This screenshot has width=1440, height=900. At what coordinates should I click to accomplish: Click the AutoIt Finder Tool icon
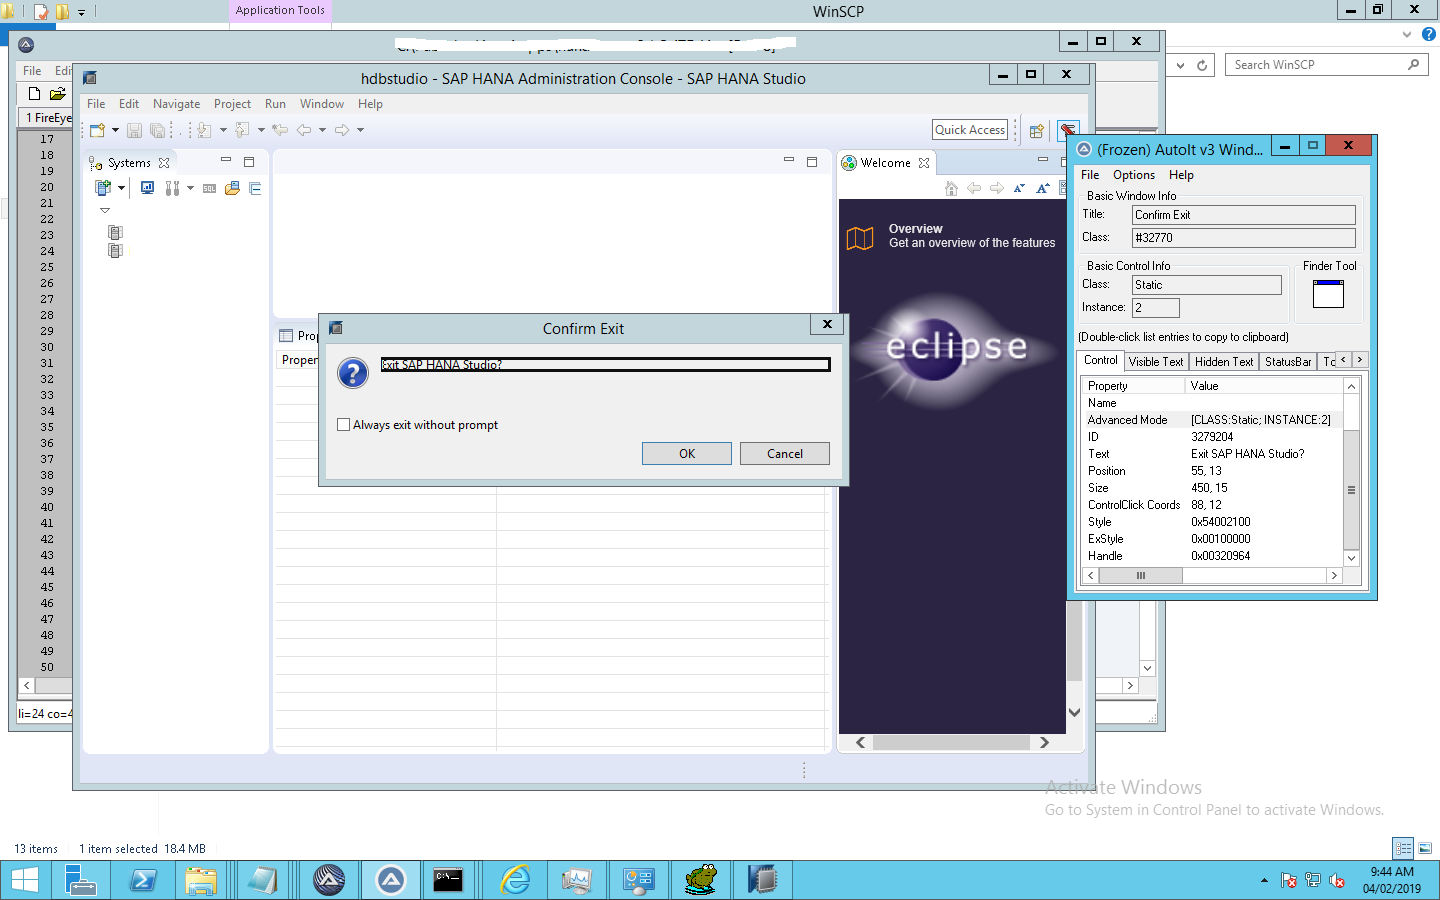point(1328,294)
